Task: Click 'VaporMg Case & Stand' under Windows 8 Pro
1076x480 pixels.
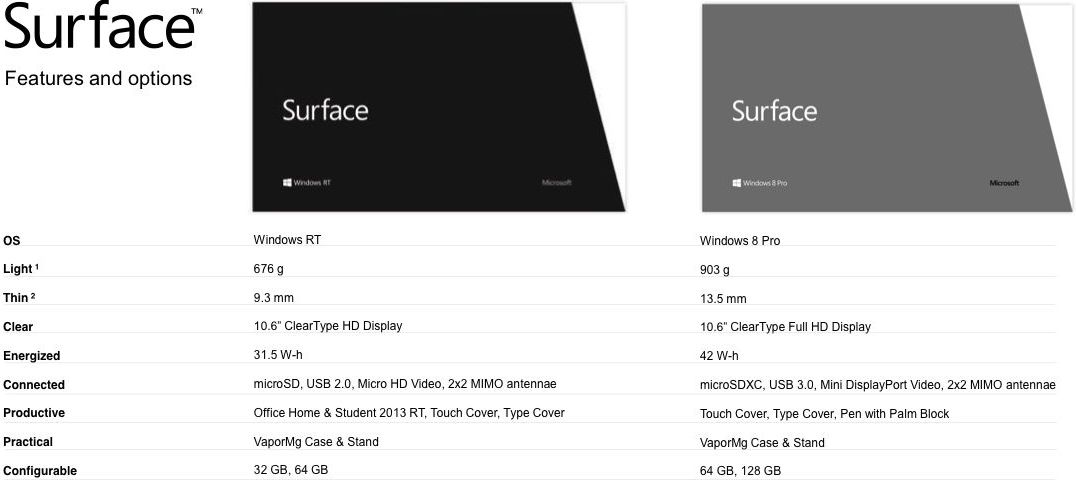Action: pyautogui.click(x=762, y=443)
